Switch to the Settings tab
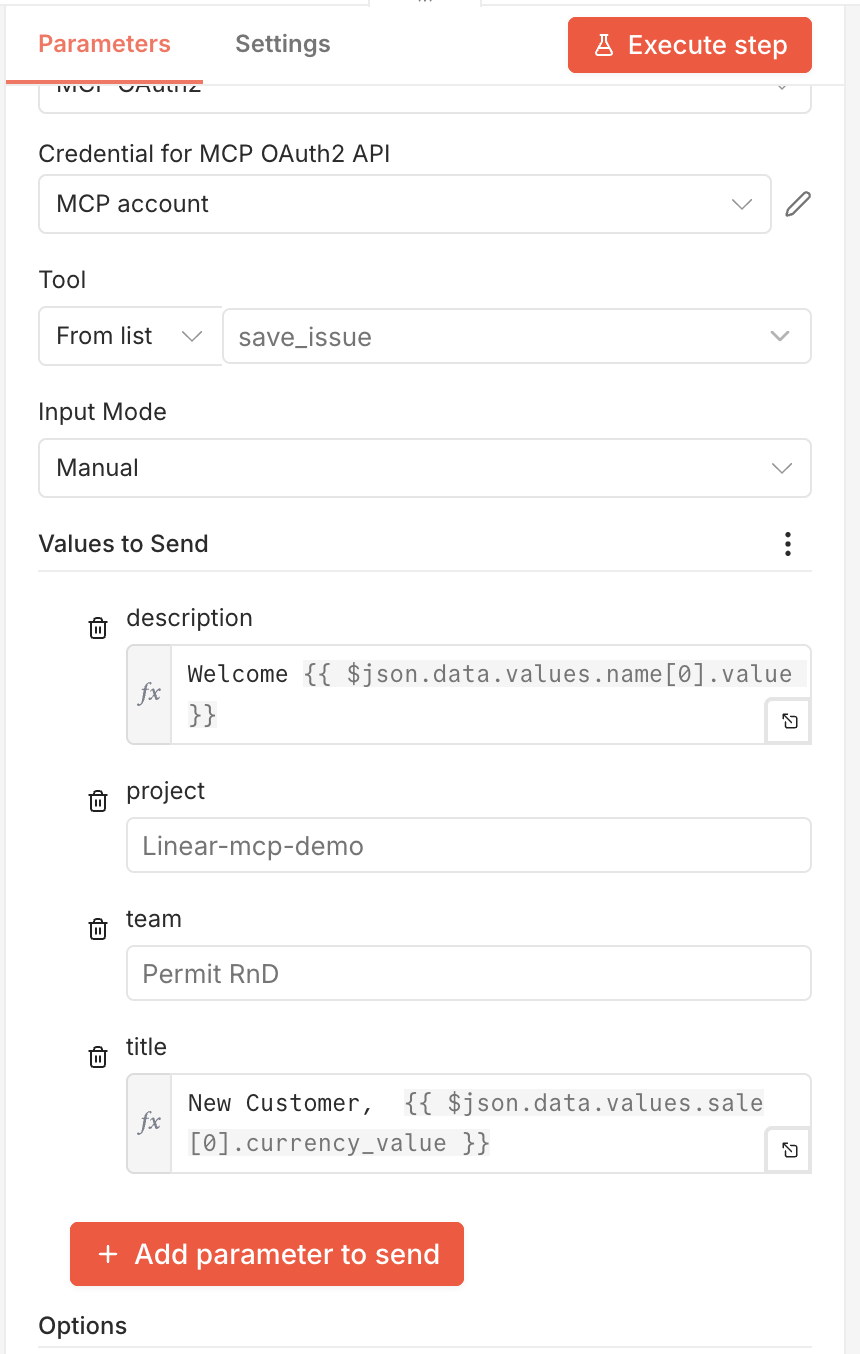This screenshot has width=860, height=1354. (282, 44)
